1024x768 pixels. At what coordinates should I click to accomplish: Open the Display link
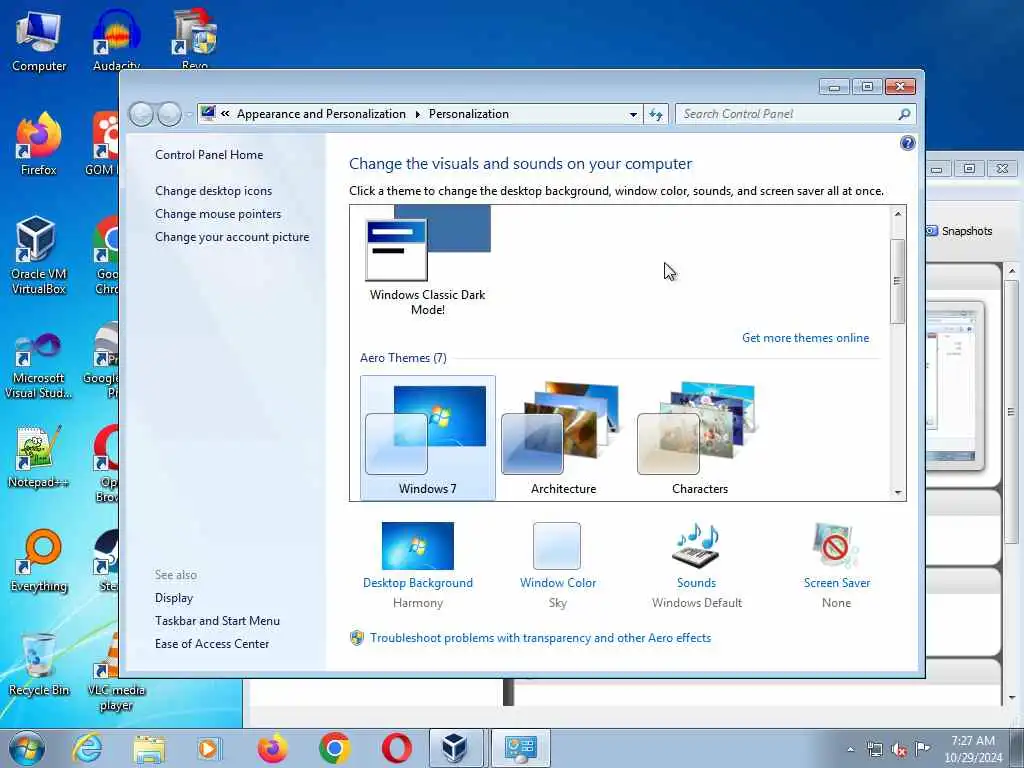coord(174,598)
